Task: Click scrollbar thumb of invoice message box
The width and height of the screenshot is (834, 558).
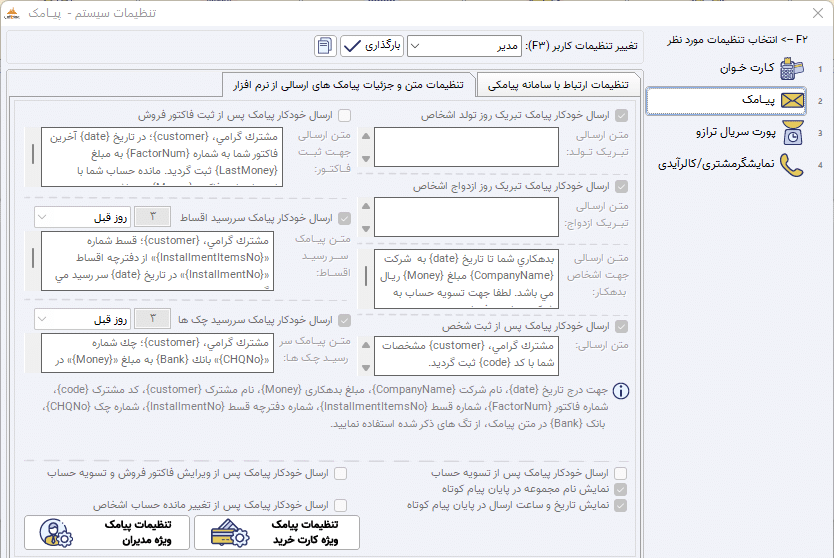Action: tap(33, 154)
